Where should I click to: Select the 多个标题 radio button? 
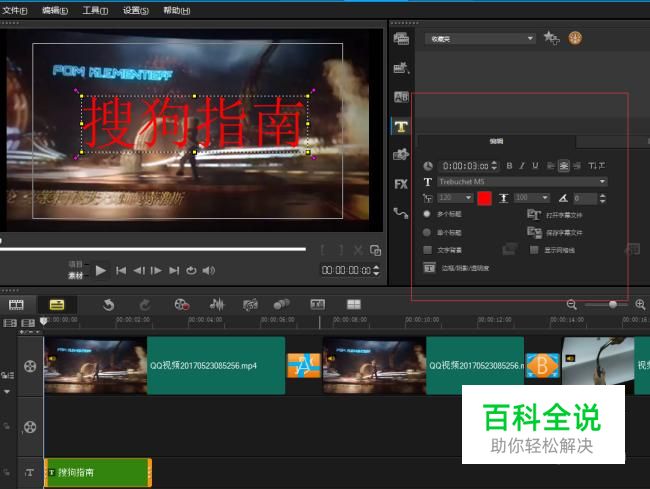[x=428, y=214]
